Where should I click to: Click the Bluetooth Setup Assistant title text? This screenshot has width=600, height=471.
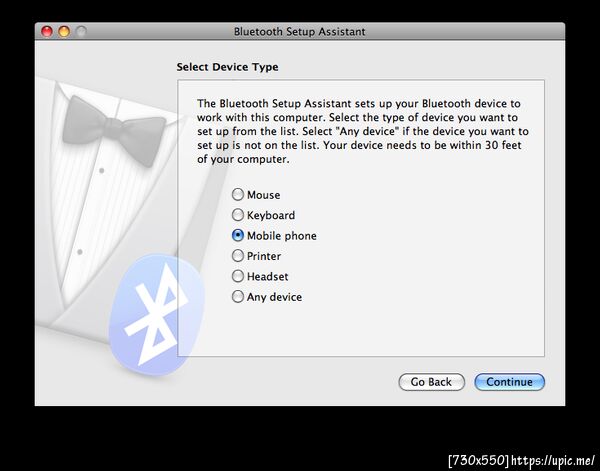(300, 31)
